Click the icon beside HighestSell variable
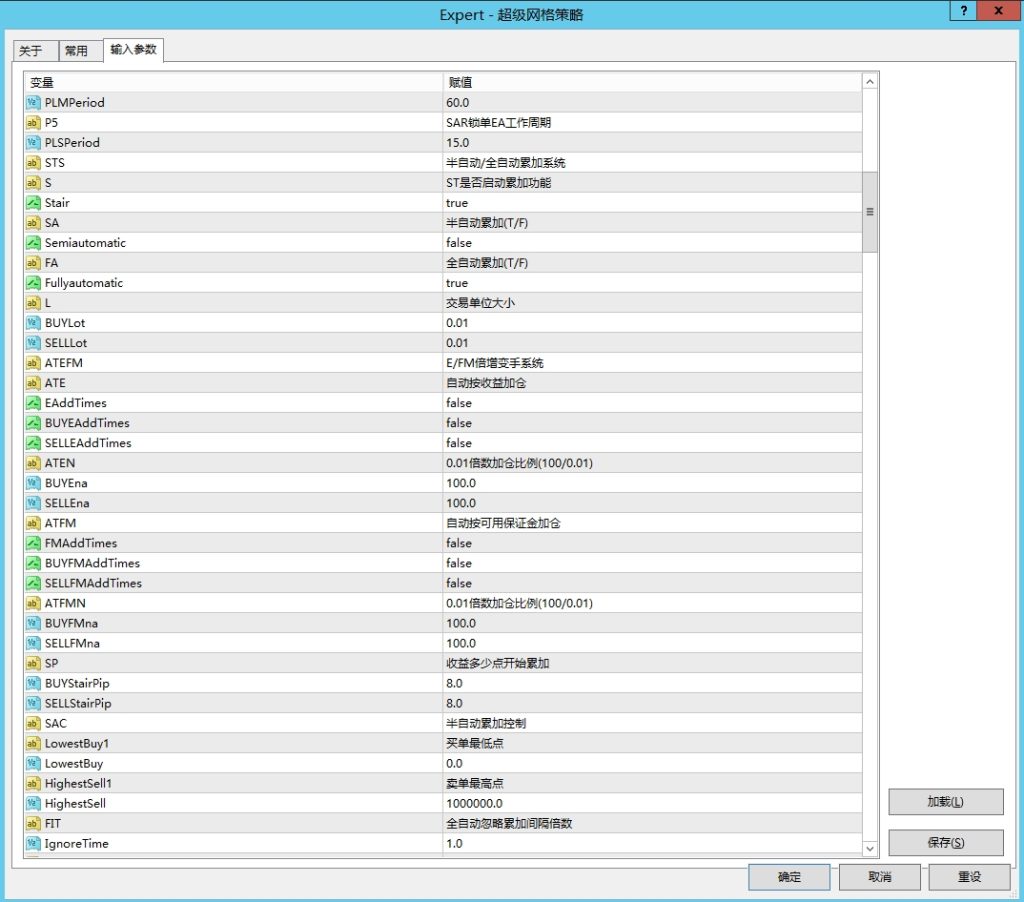The width and height of the screenshot is (1024, 902). (x=33, y=803)
